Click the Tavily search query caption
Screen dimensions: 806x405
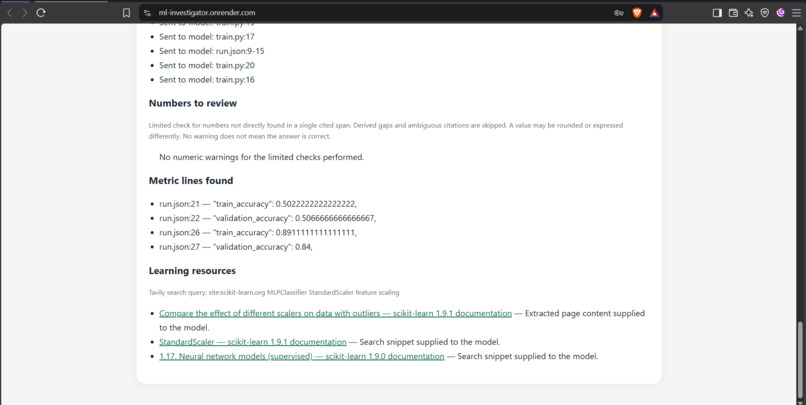click(x=274, y=292)
